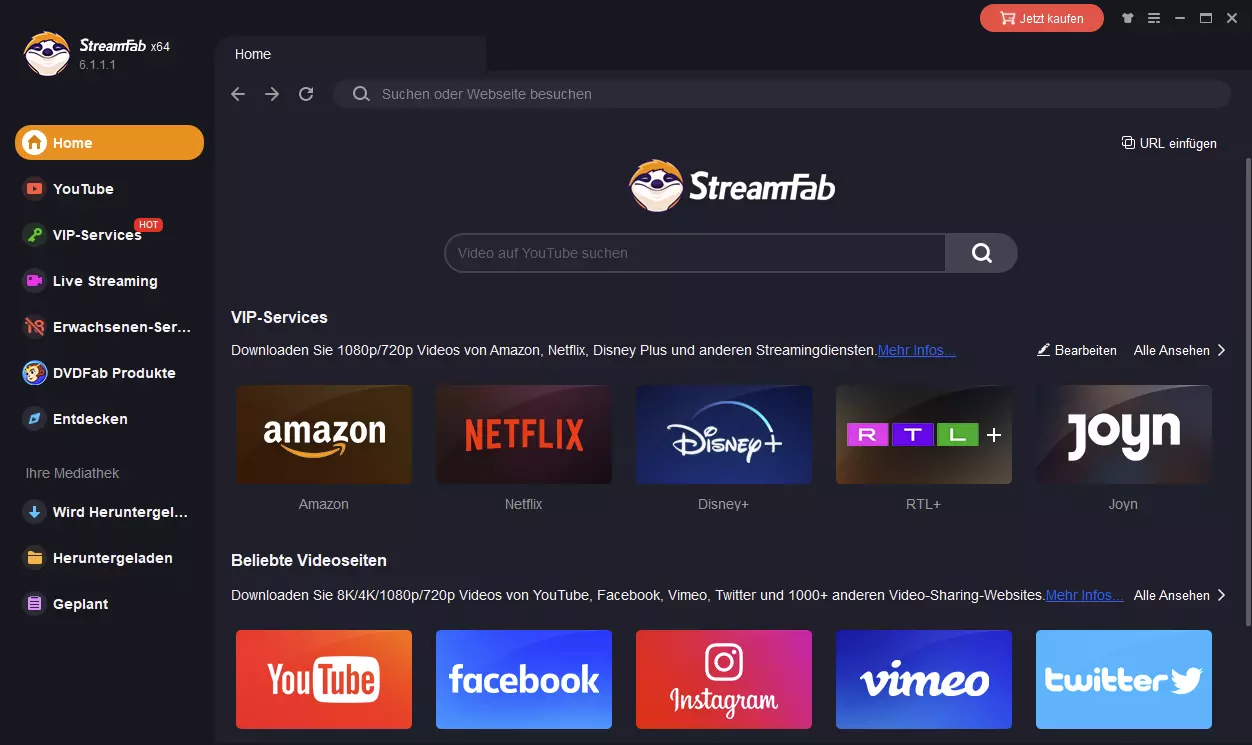Viewport: 1252px width, 745px height.
Task: Click the red HOT badge on VIP-Services
Action: tap(148, 225)
